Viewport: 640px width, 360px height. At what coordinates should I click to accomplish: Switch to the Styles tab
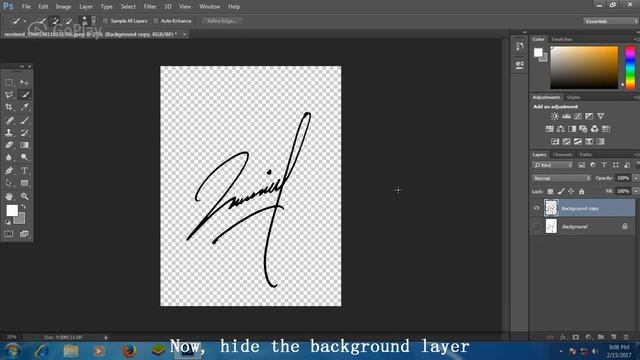pyautogui.click(x=573, y=98)
